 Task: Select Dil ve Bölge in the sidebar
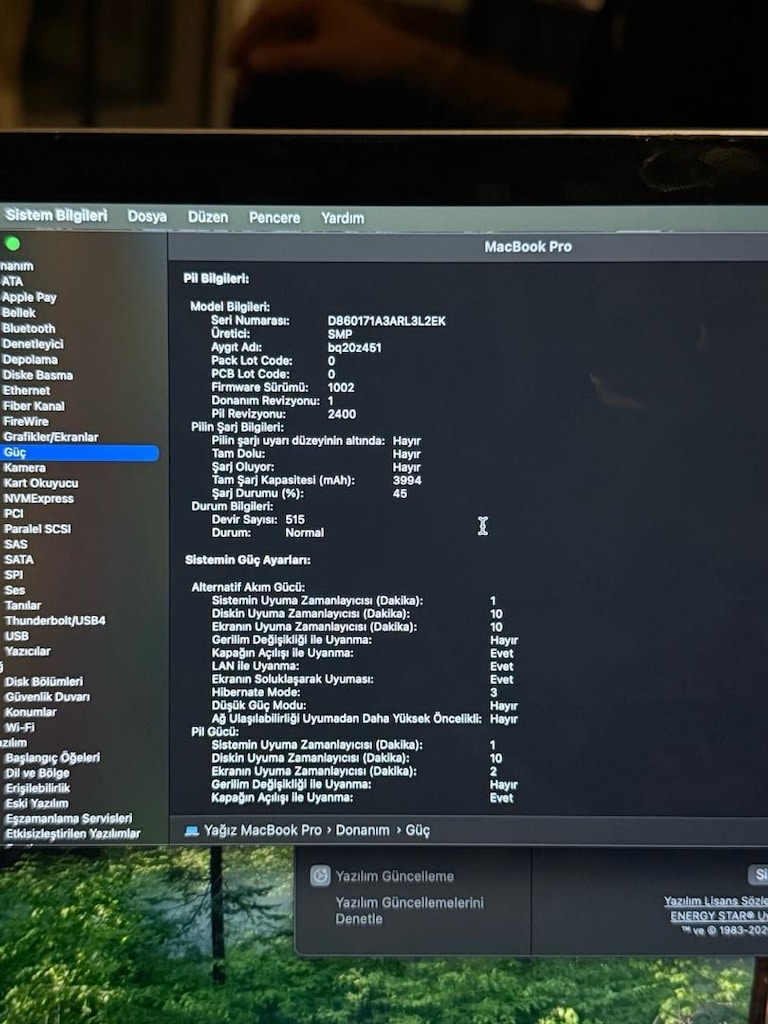(x=37, y=773)
